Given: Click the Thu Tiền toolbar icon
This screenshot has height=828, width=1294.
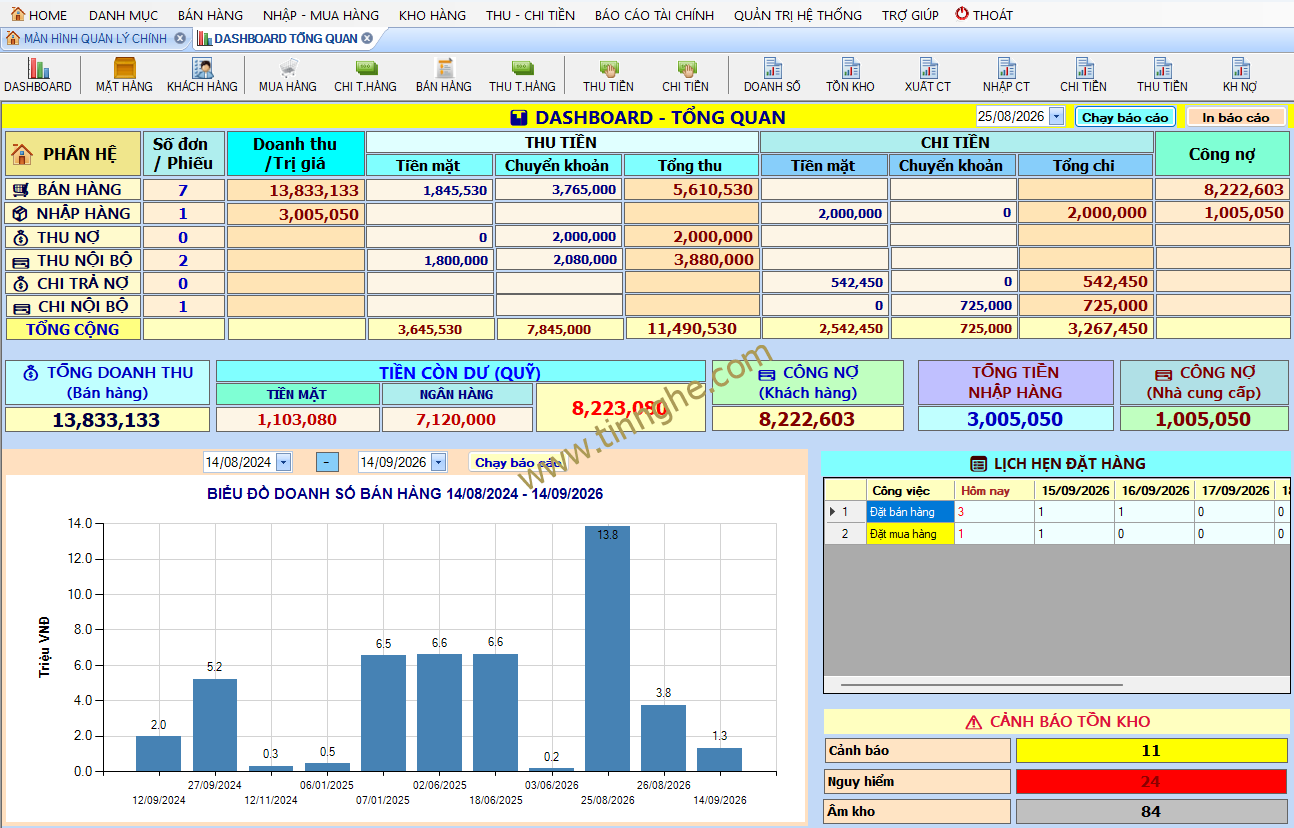Looking at the screenshot, I should pos(609,75).
